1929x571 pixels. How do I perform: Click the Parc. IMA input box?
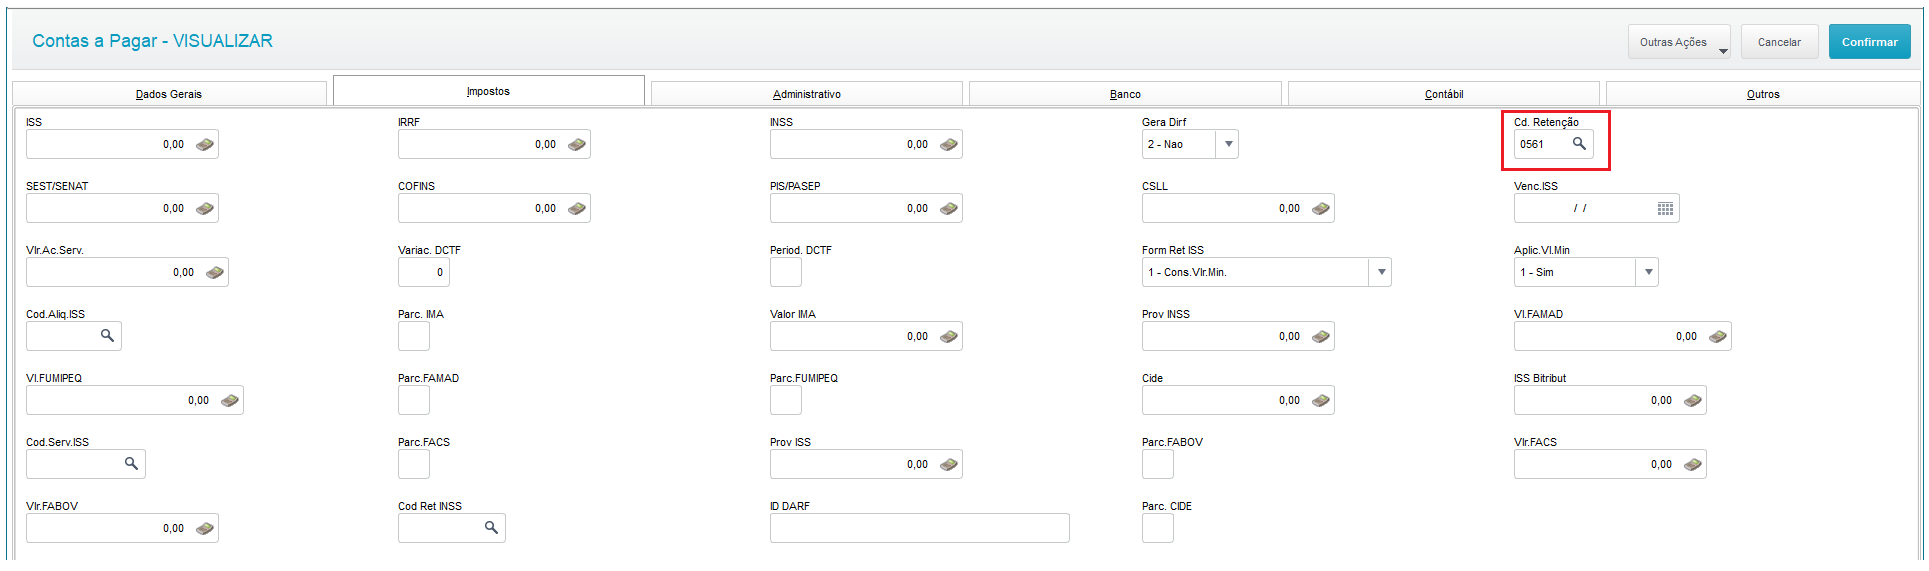click(x=414, y=337)
